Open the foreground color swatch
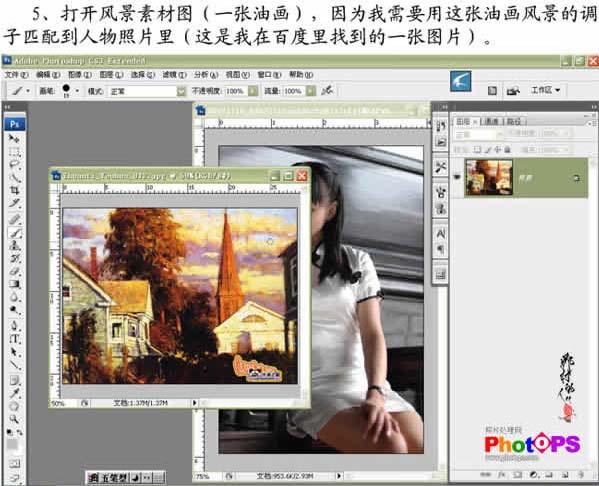The image size is (599, 486). 12,443
